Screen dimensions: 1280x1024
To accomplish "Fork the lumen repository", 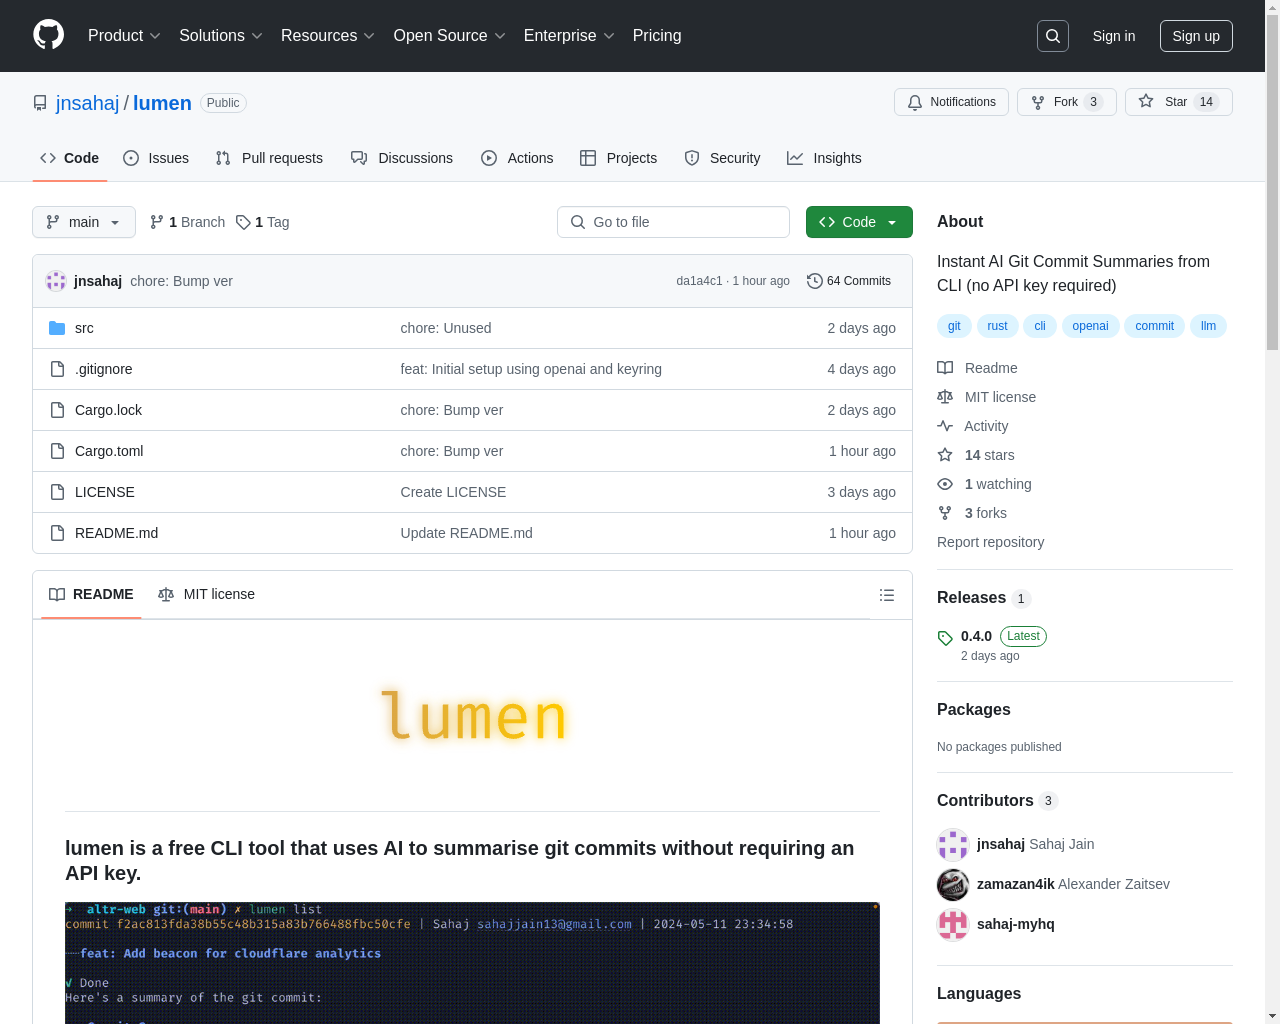I will [1067, 102].
